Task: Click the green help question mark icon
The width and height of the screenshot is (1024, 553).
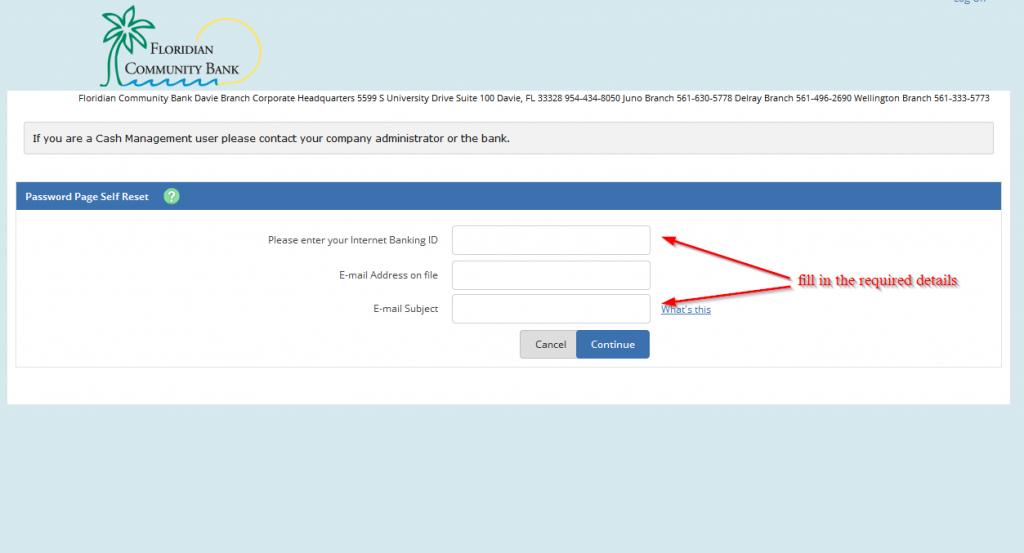Action: pos(171,196)
